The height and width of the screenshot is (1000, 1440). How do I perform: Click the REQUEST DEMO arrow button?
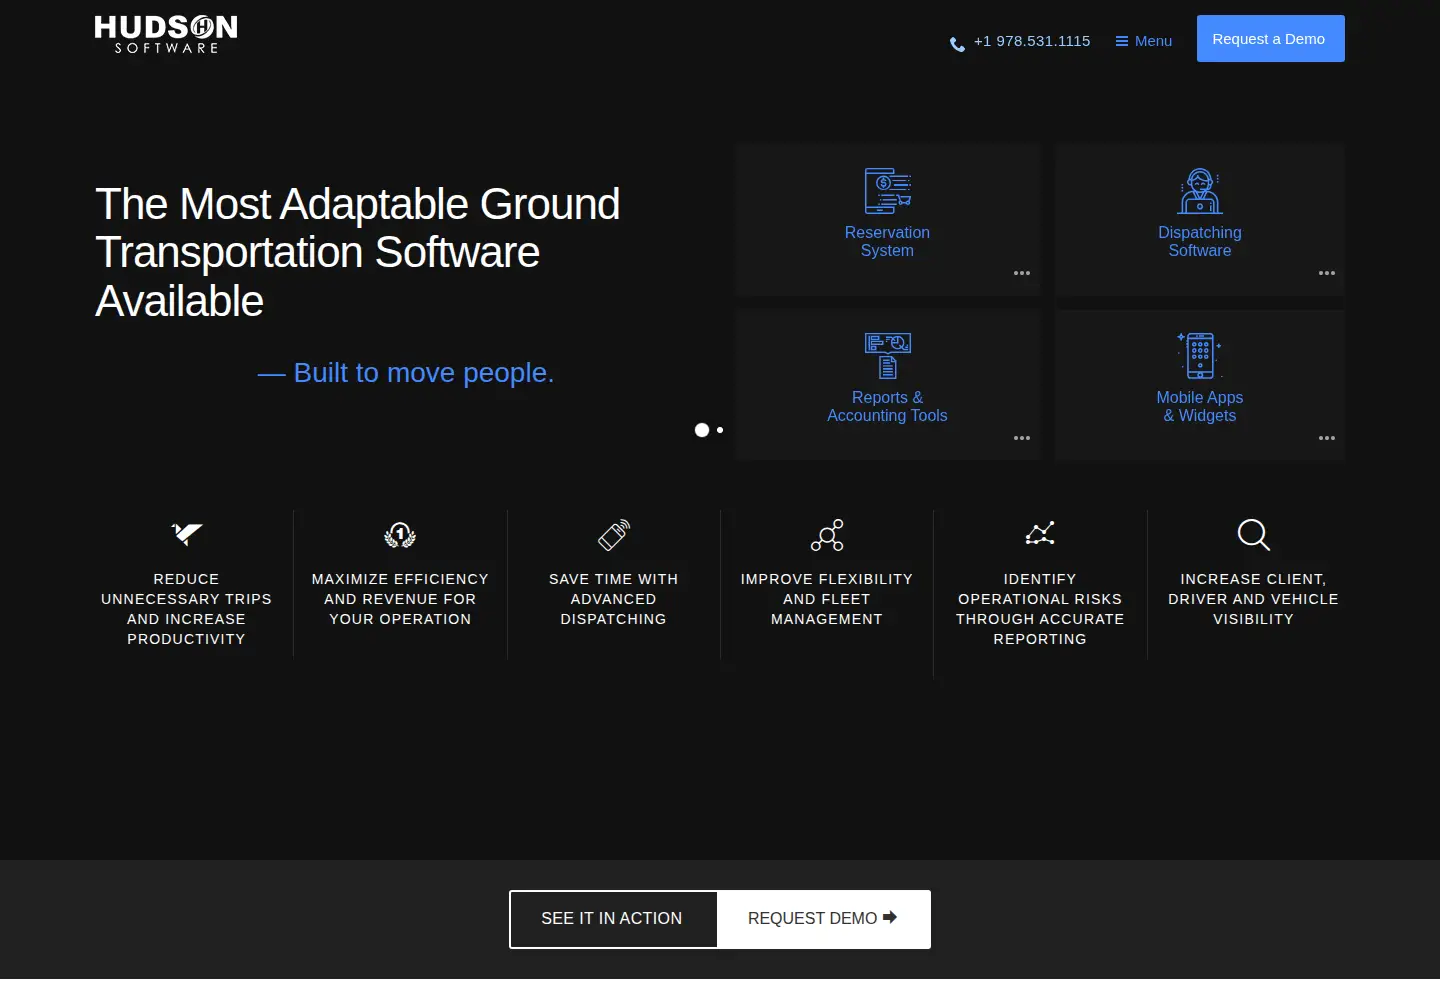[x=824, y=919]
